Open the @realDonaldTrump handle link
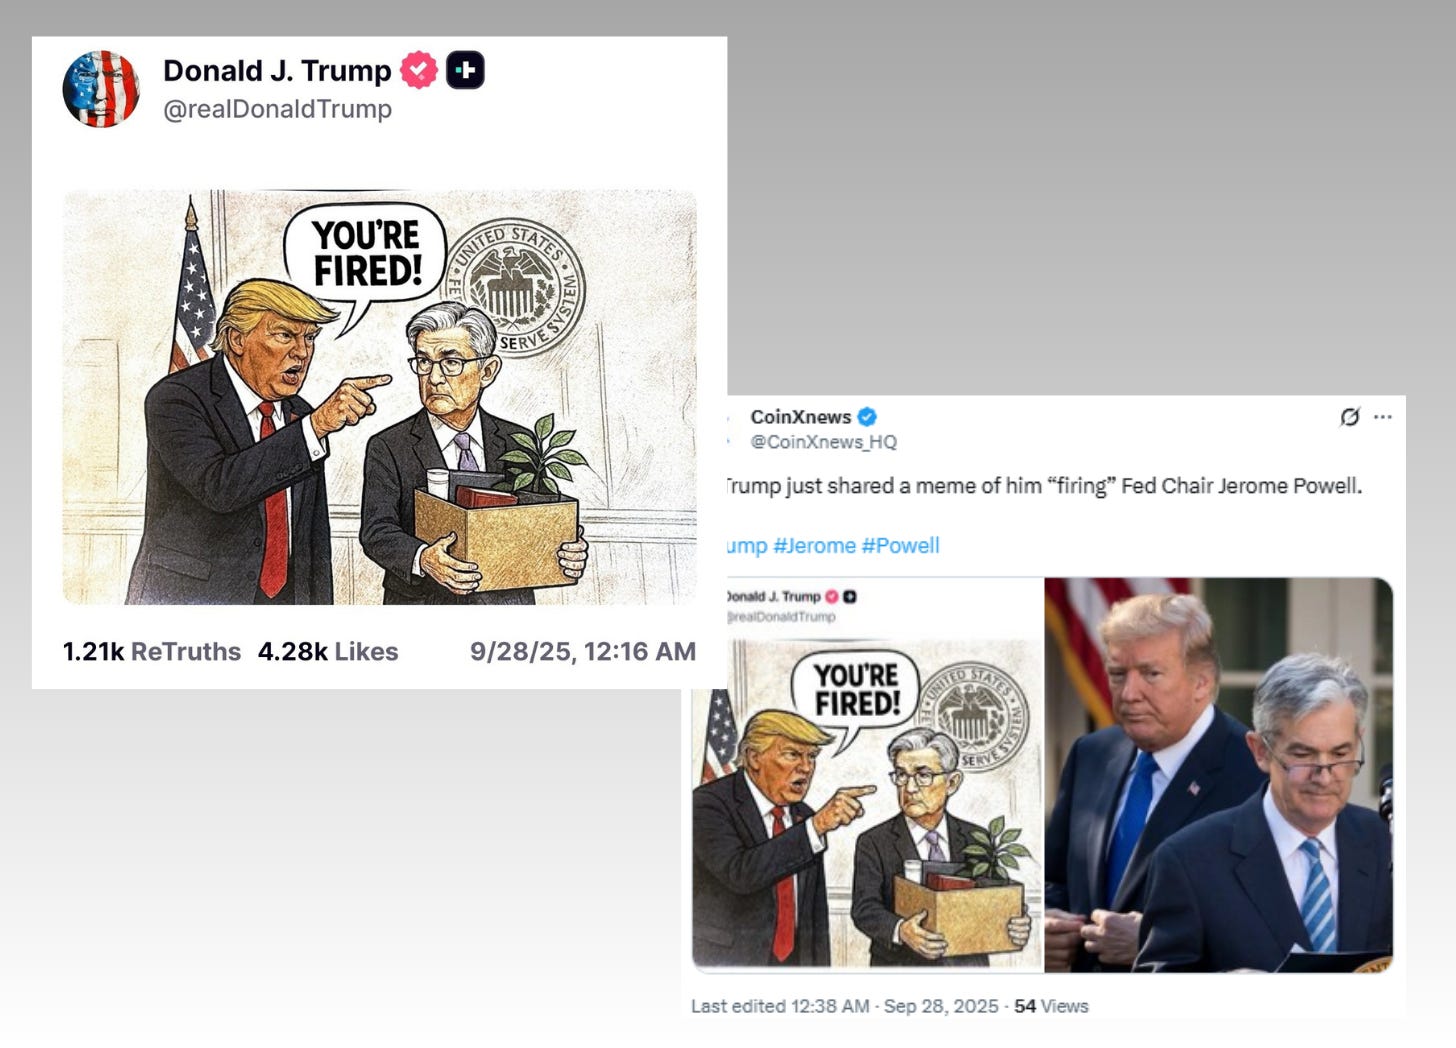The width and height of the screenshot is (1456, 1048). 277,109
